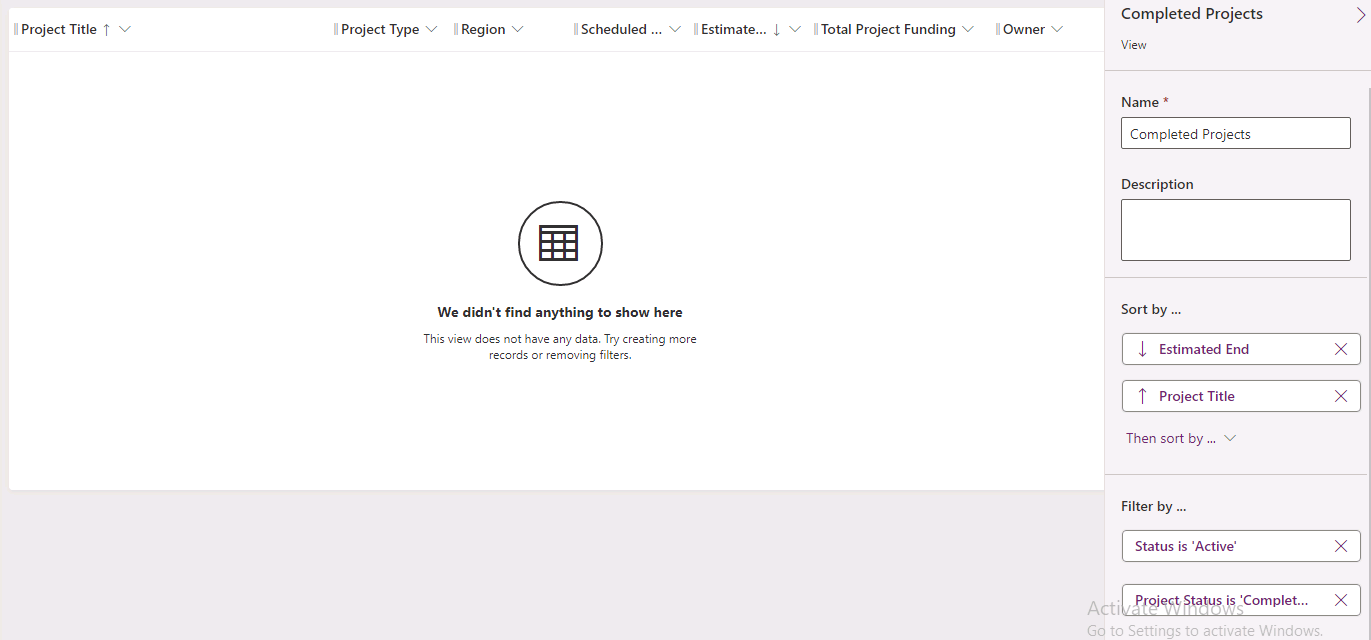
Task: Toggle descending arrow on Estimated End sort
Action: pyautogui.click(x=1143, y=349)
